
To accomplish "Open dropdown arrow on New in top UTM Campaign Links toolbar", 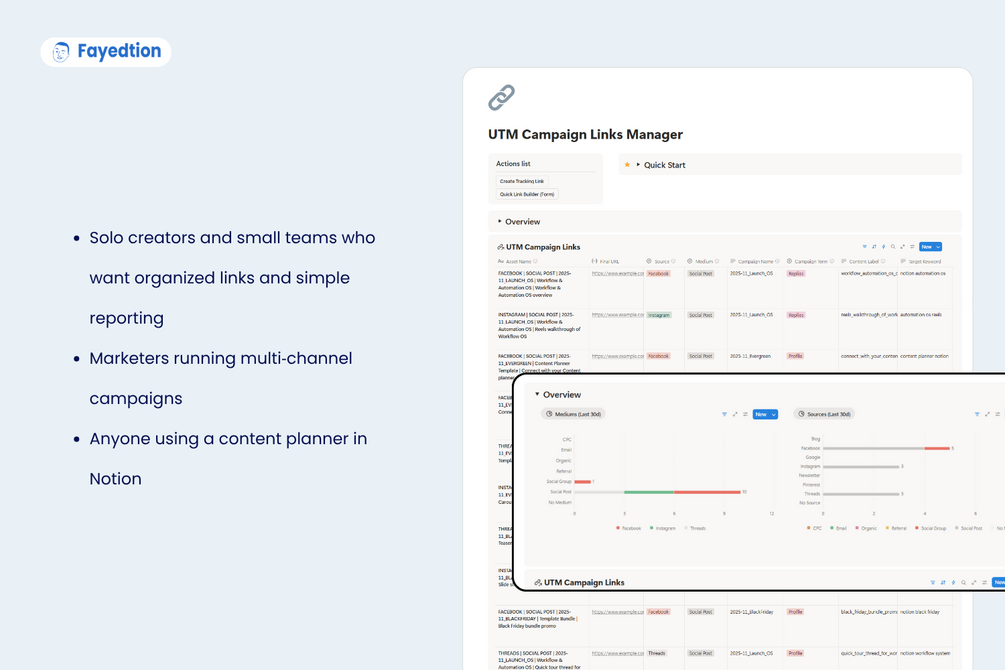I will pyautogui.click(x=938, y=247).
